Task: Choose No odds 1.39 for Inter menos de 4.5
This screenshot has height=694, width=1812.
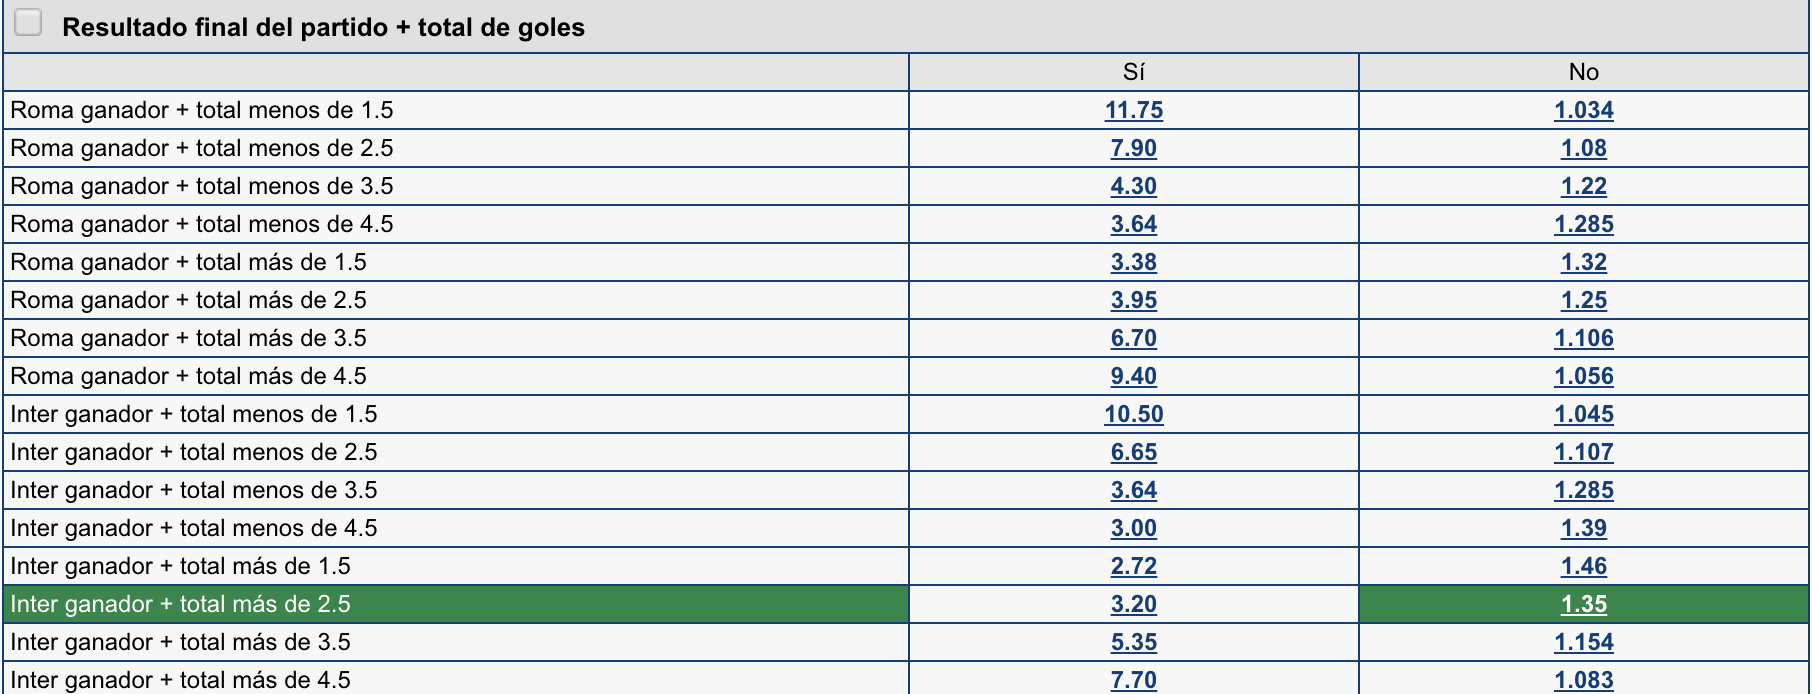Action: (x=1583, y=528)
